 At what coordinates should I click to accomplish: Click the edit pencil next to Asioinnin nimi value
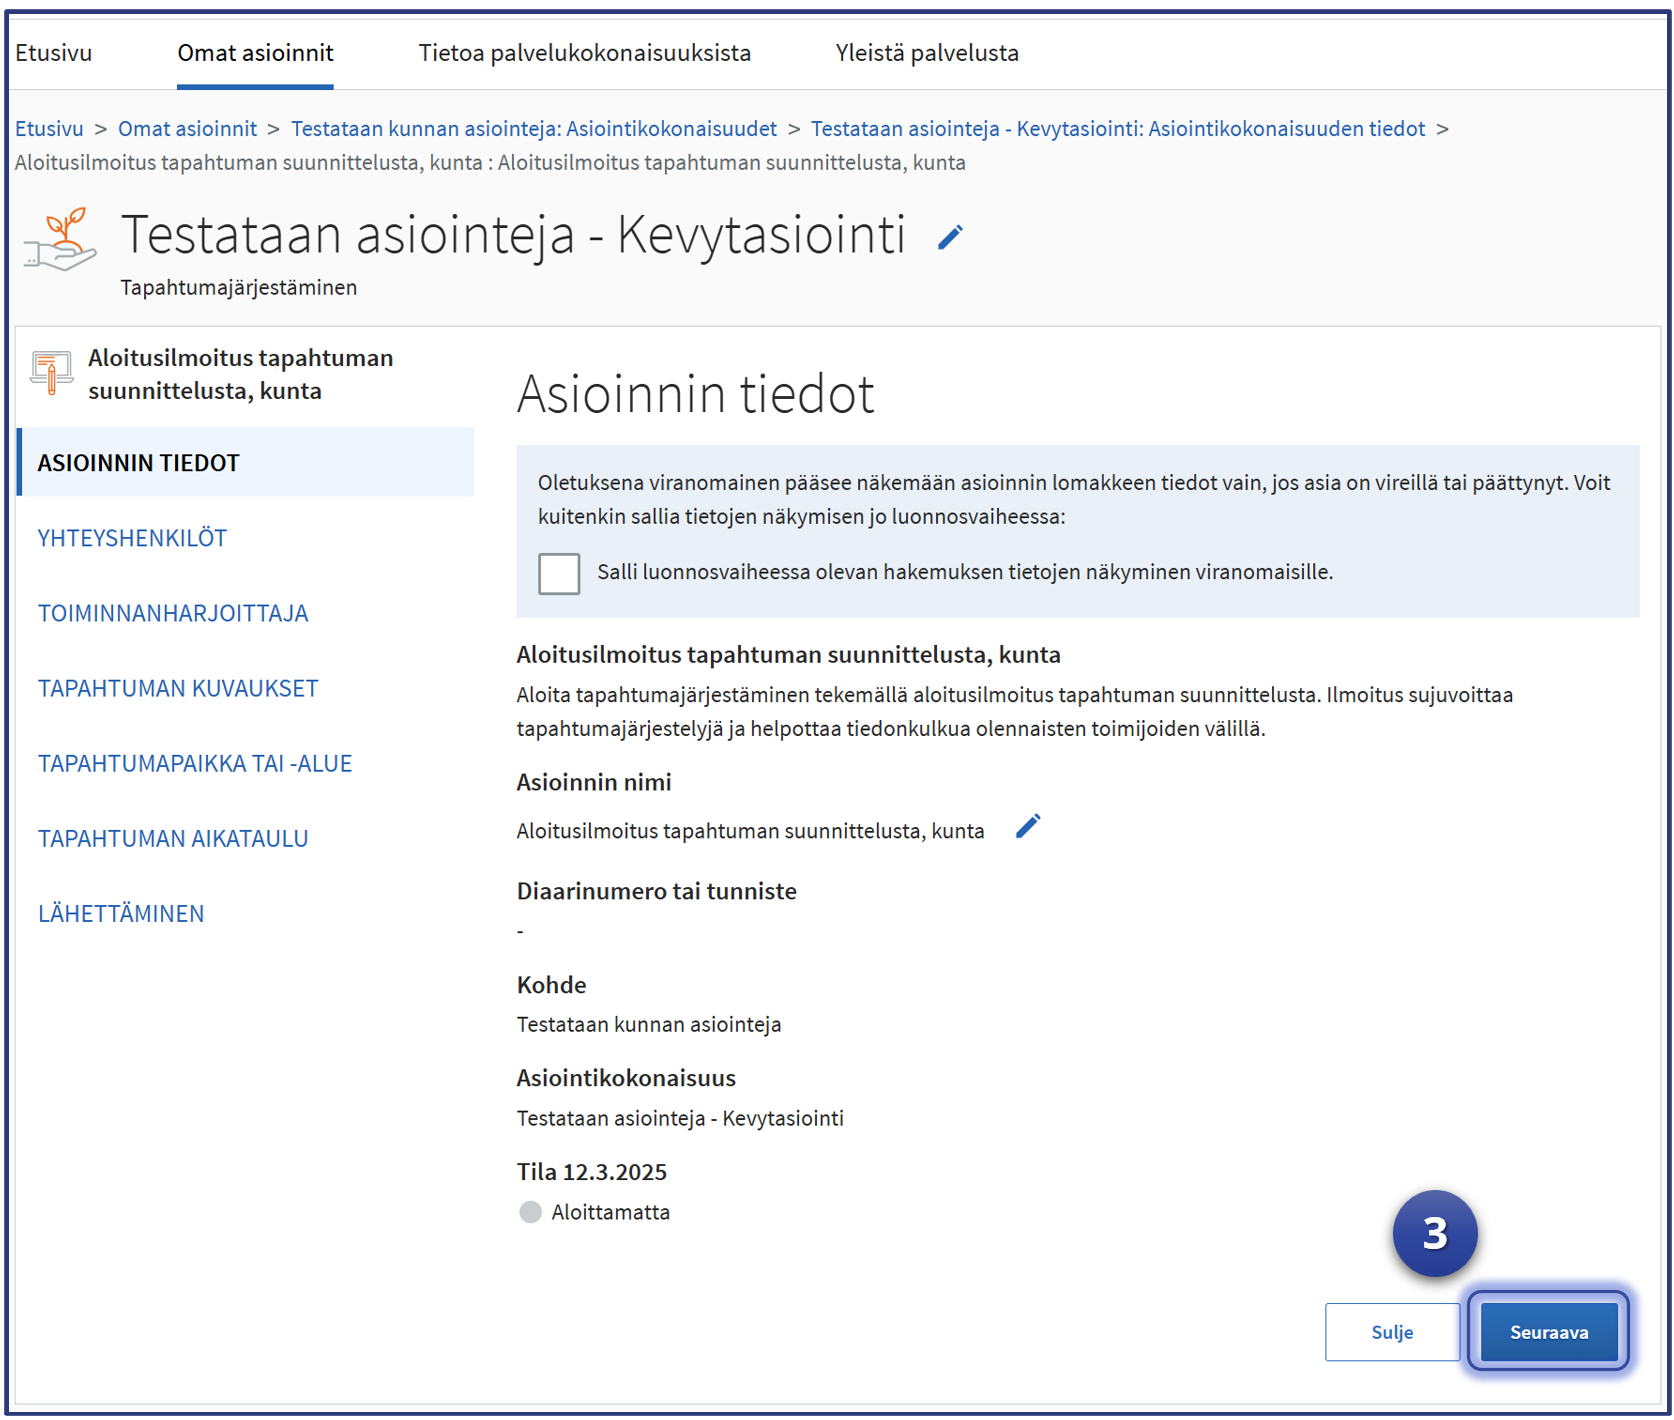click(1028, 827)
